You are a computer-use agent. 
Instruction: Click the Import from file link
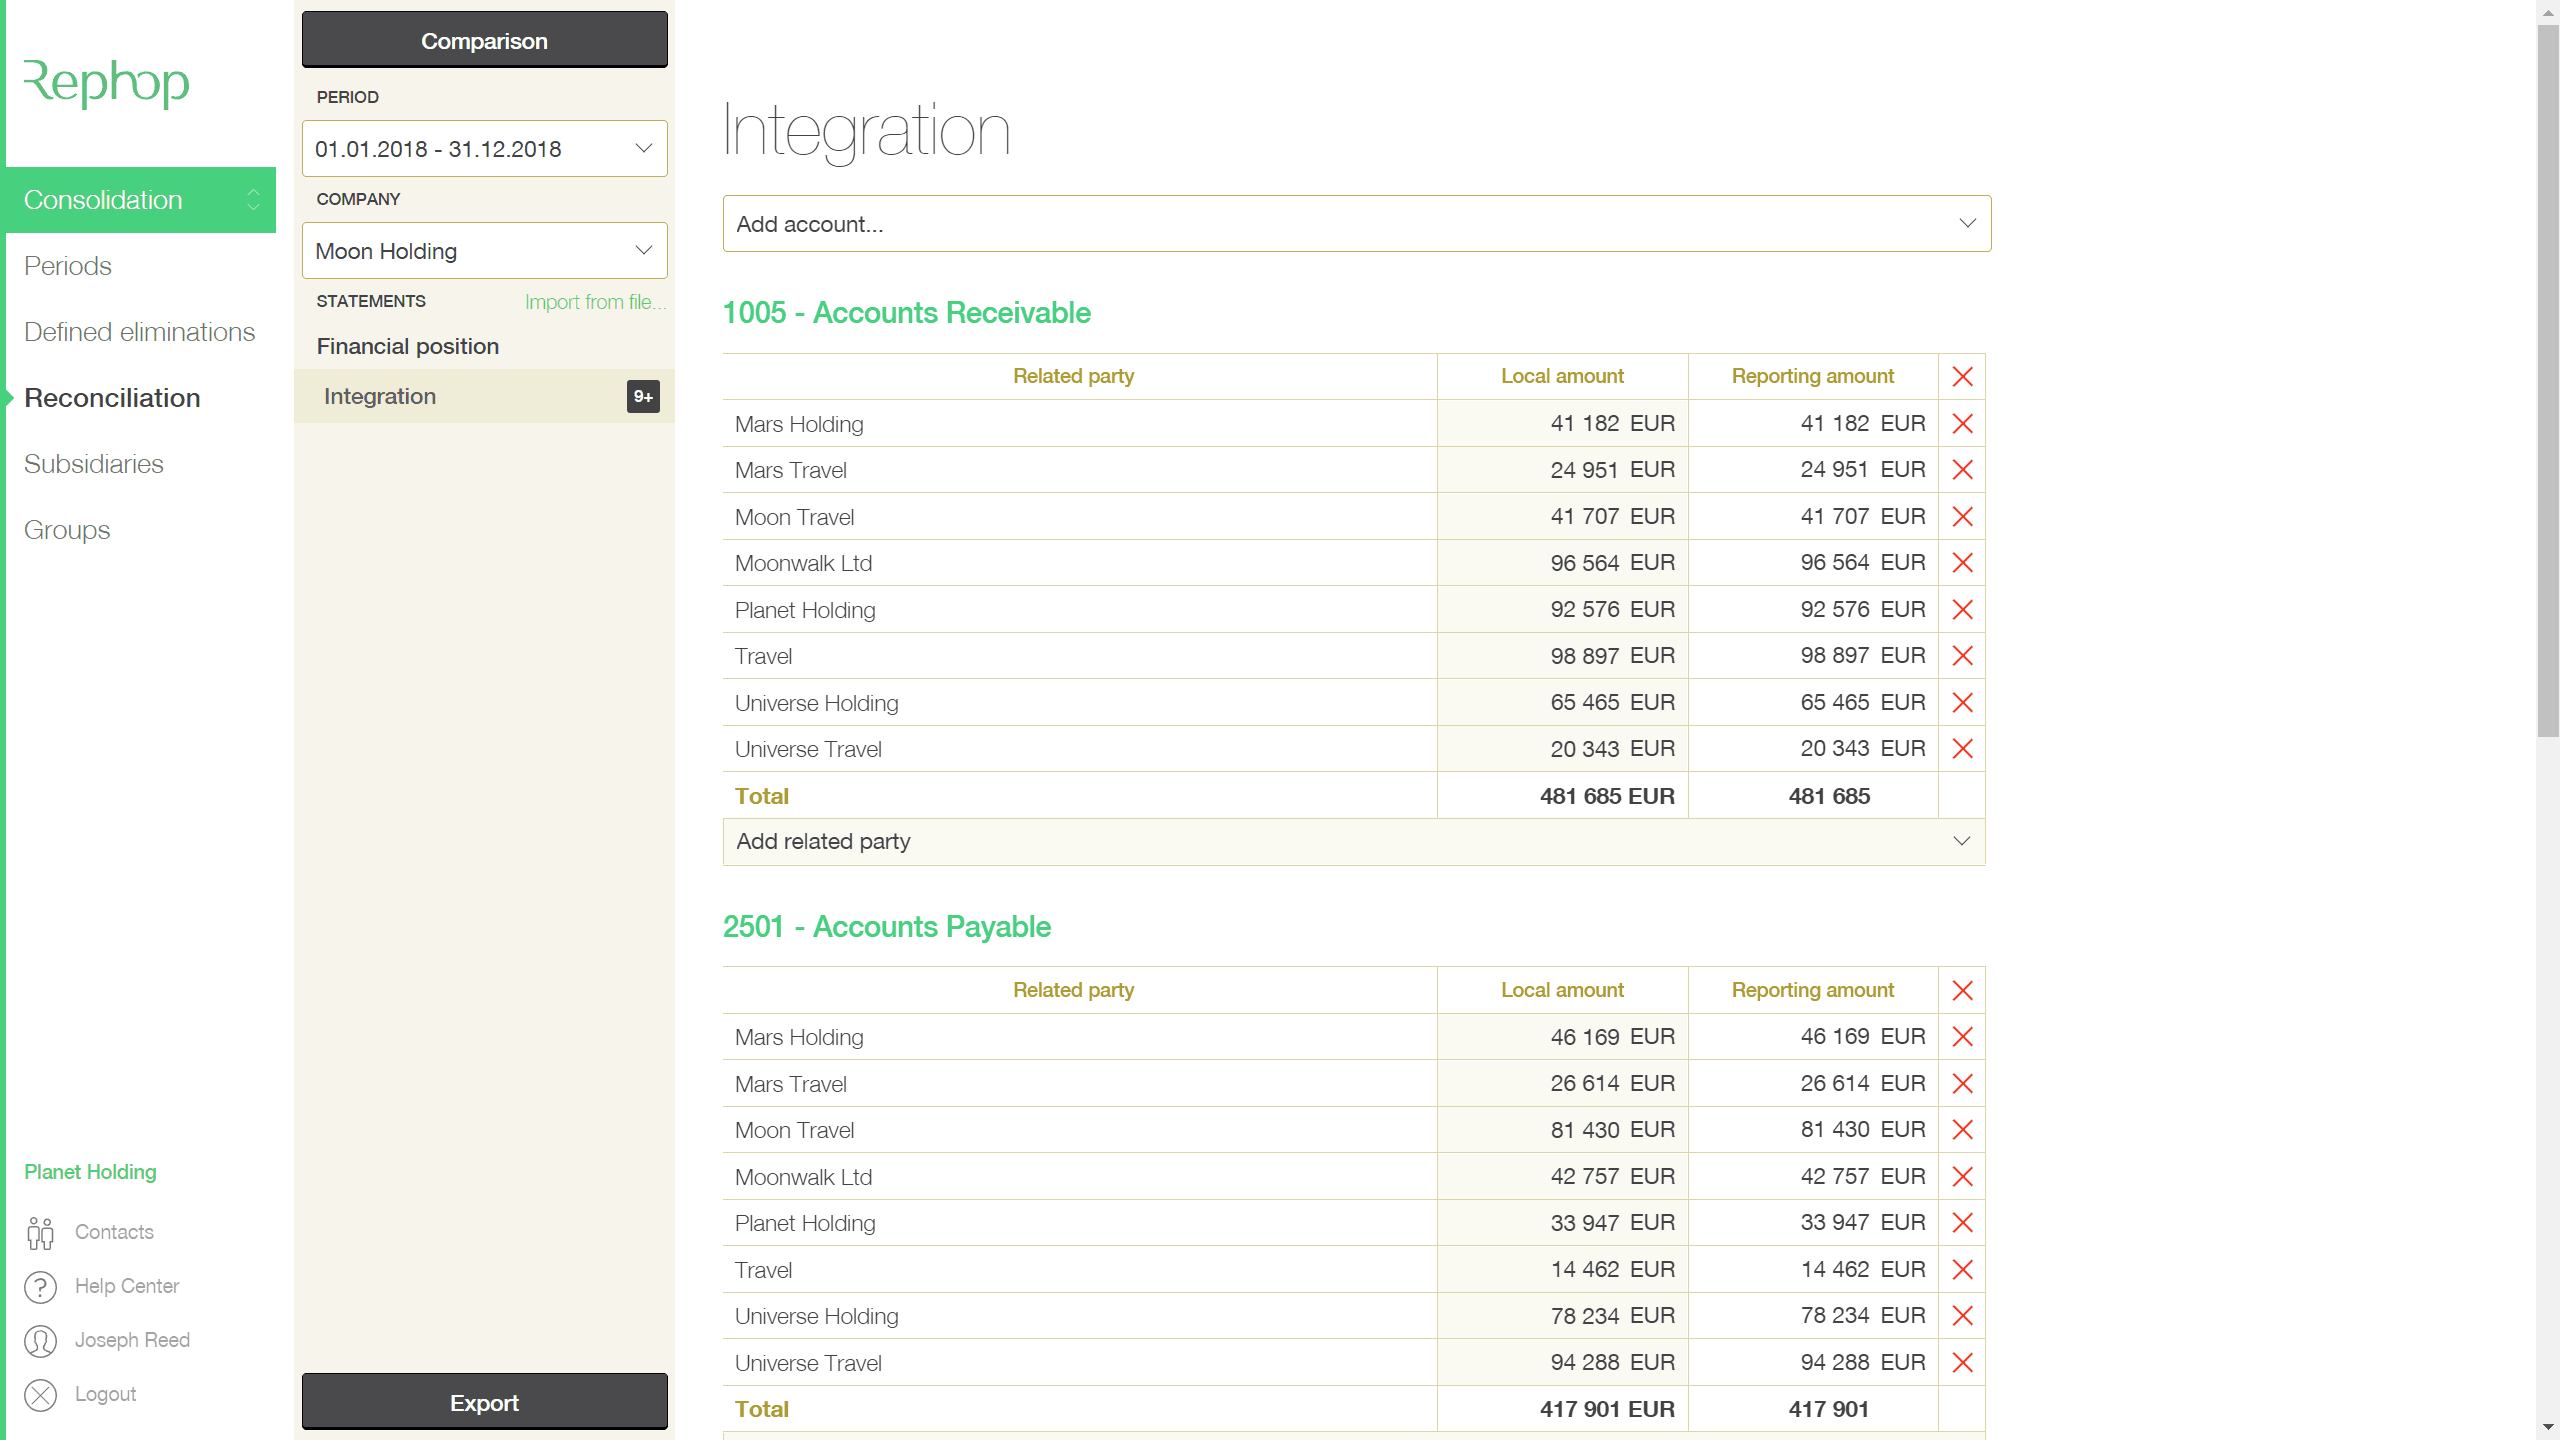pyautogui.click(x=596, y=301)
